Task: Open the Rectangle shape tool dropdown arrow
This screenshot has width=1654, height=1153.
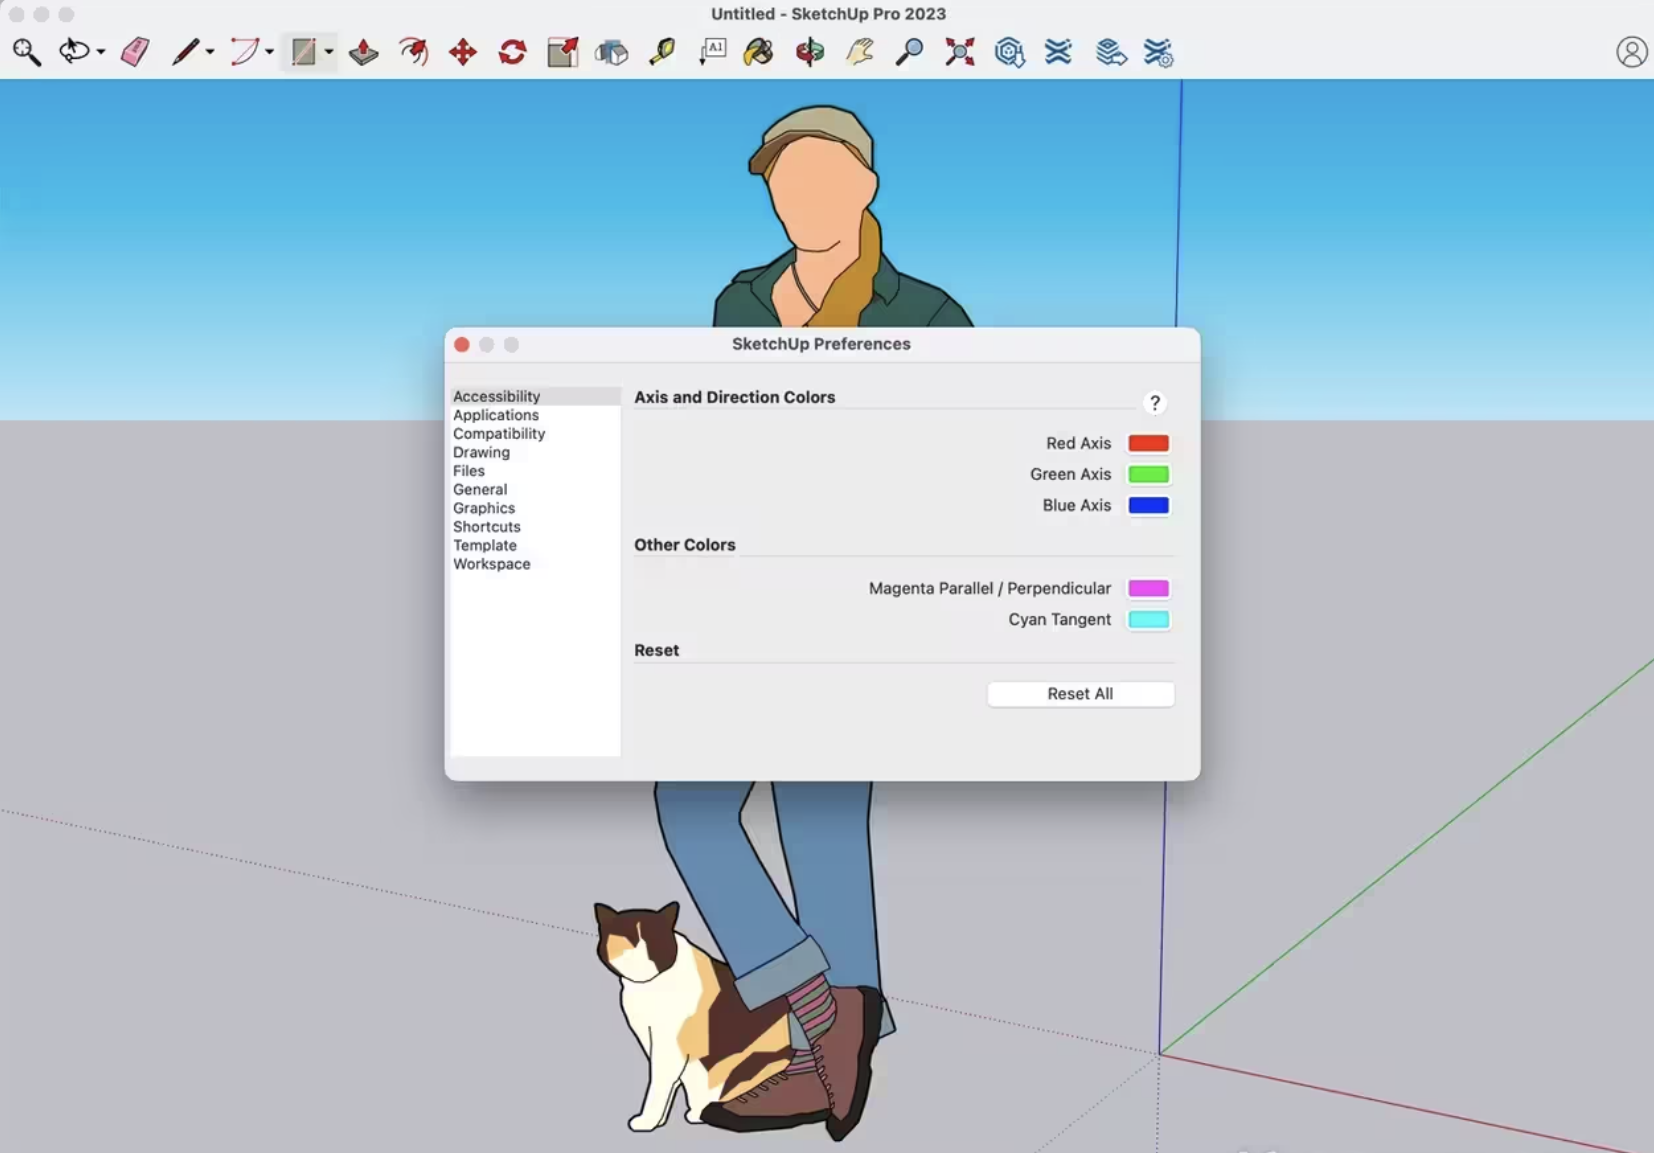Action: click(328, 52)
